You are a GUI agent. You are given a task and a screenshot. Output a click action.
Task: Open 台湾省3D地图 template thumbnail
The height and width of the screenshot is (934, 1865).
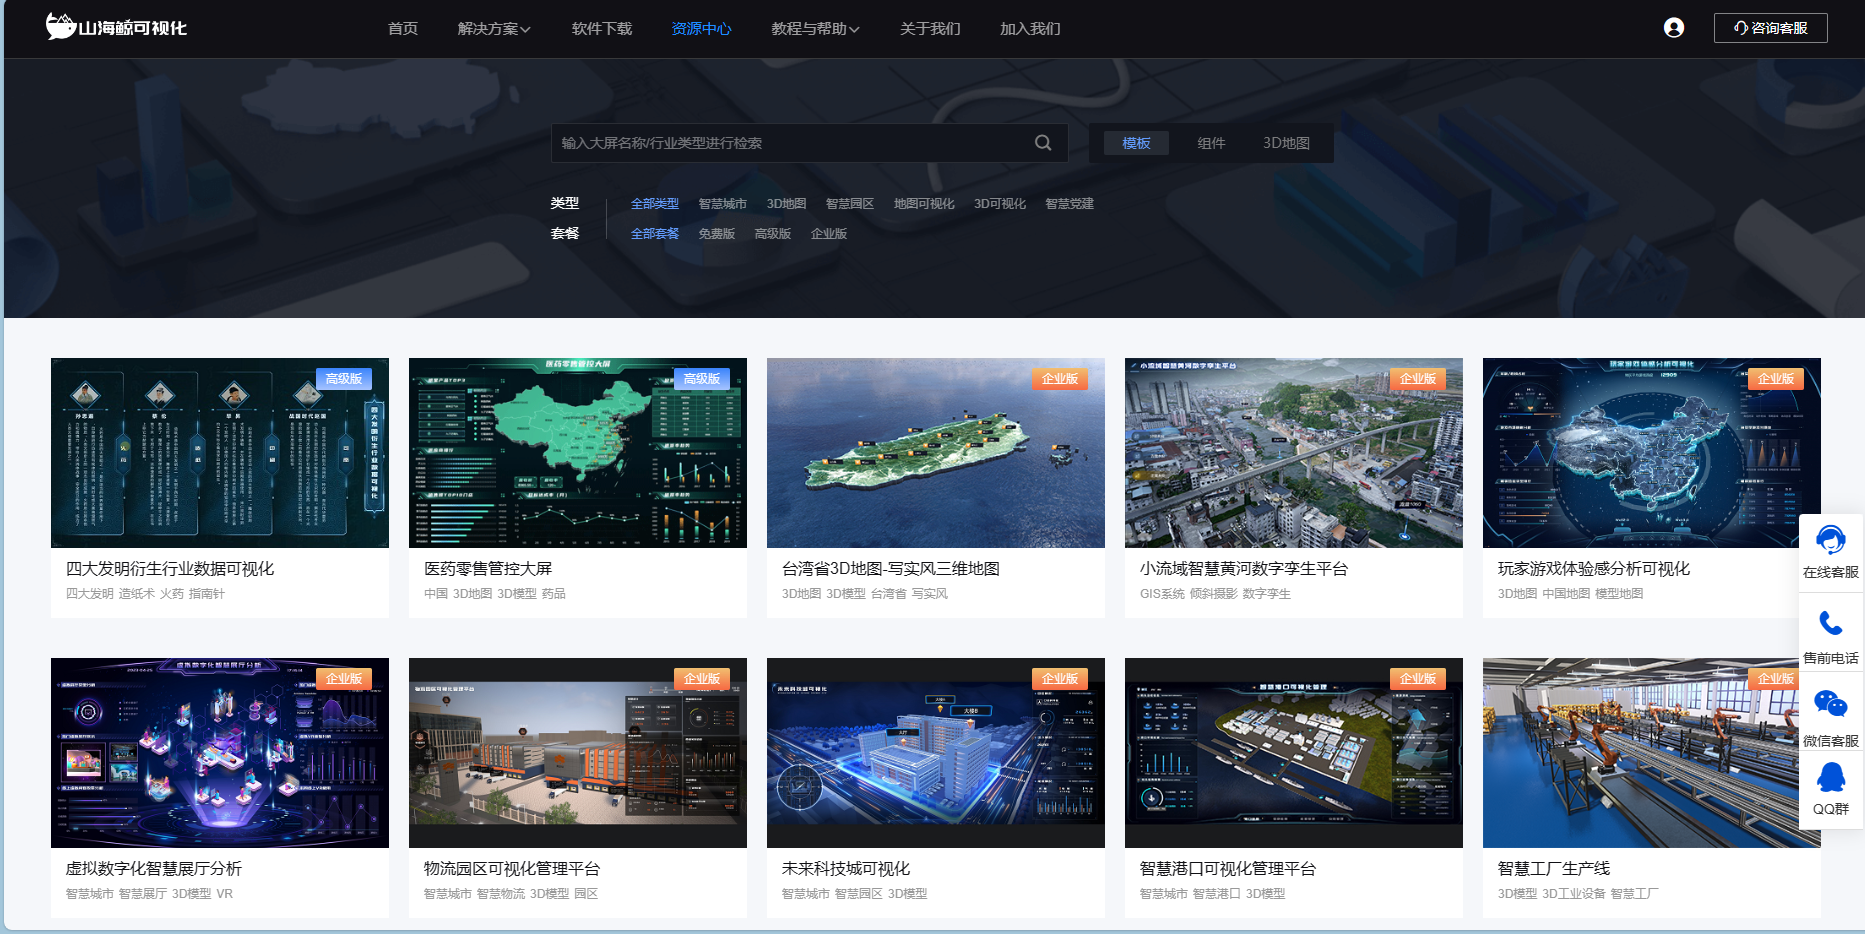(936, 453)
